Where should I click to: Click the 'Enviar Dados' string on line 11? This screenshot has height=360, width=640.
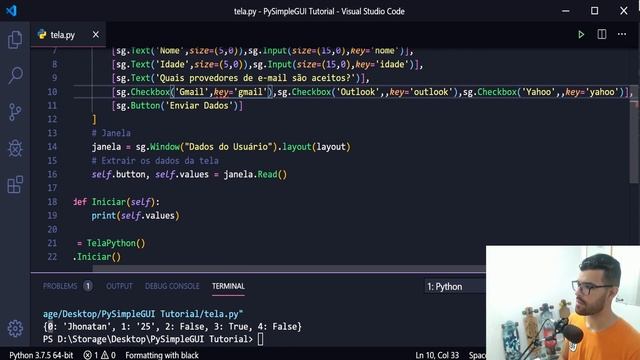pos(199,105)
